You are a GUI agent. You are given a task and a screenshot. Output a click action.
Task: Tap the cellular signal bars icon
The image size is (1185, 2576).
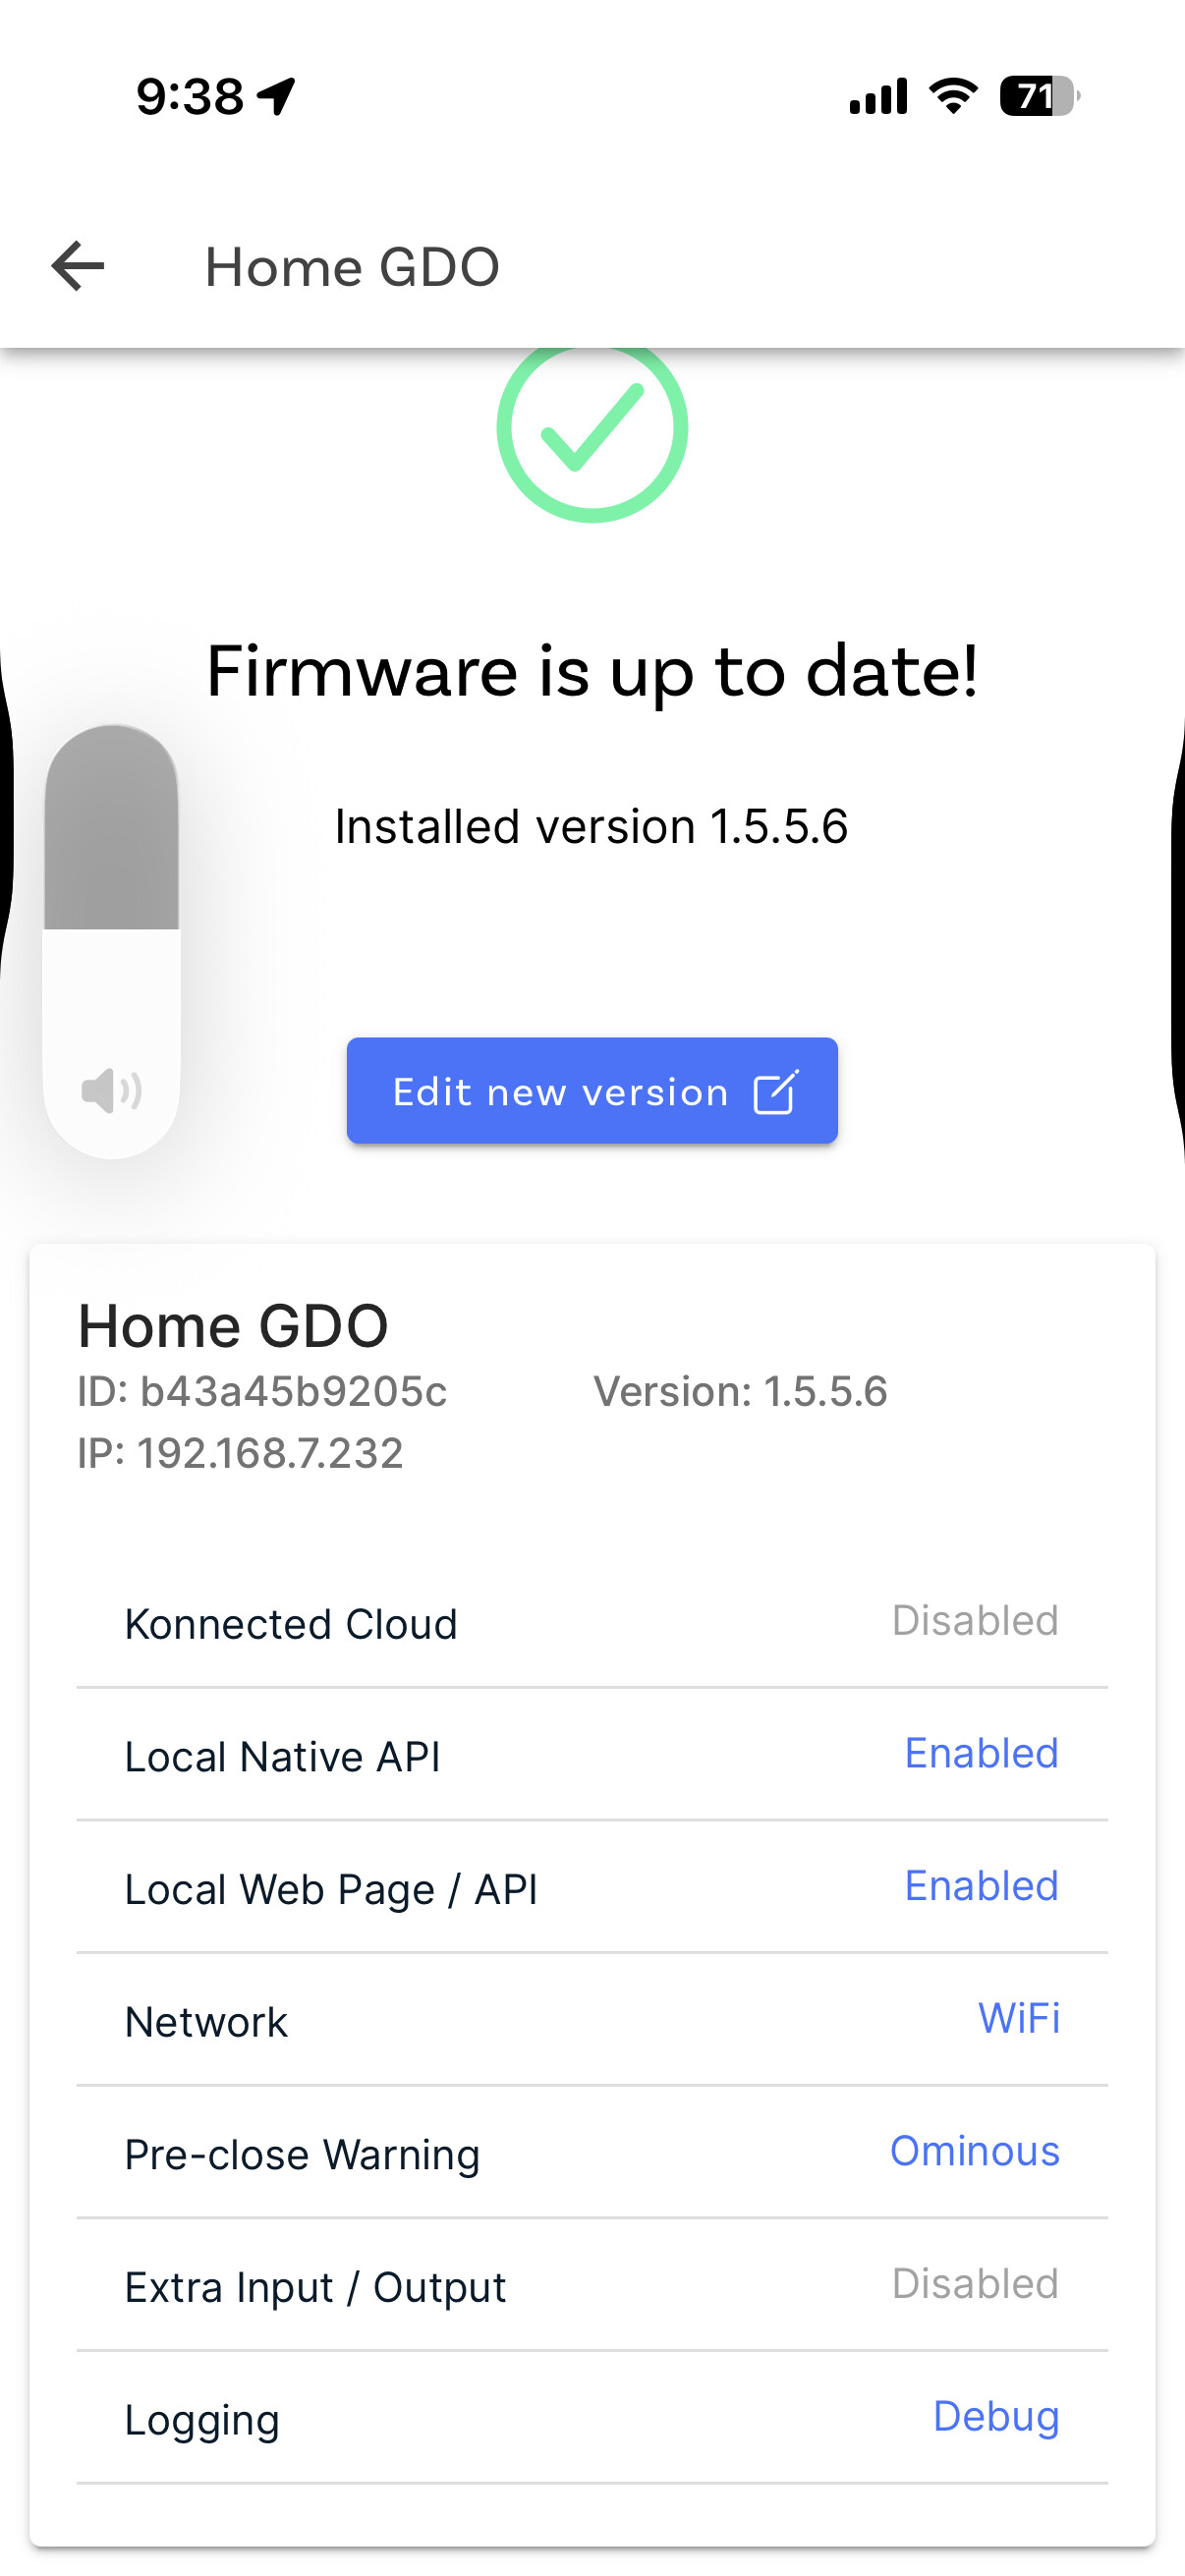878,96
